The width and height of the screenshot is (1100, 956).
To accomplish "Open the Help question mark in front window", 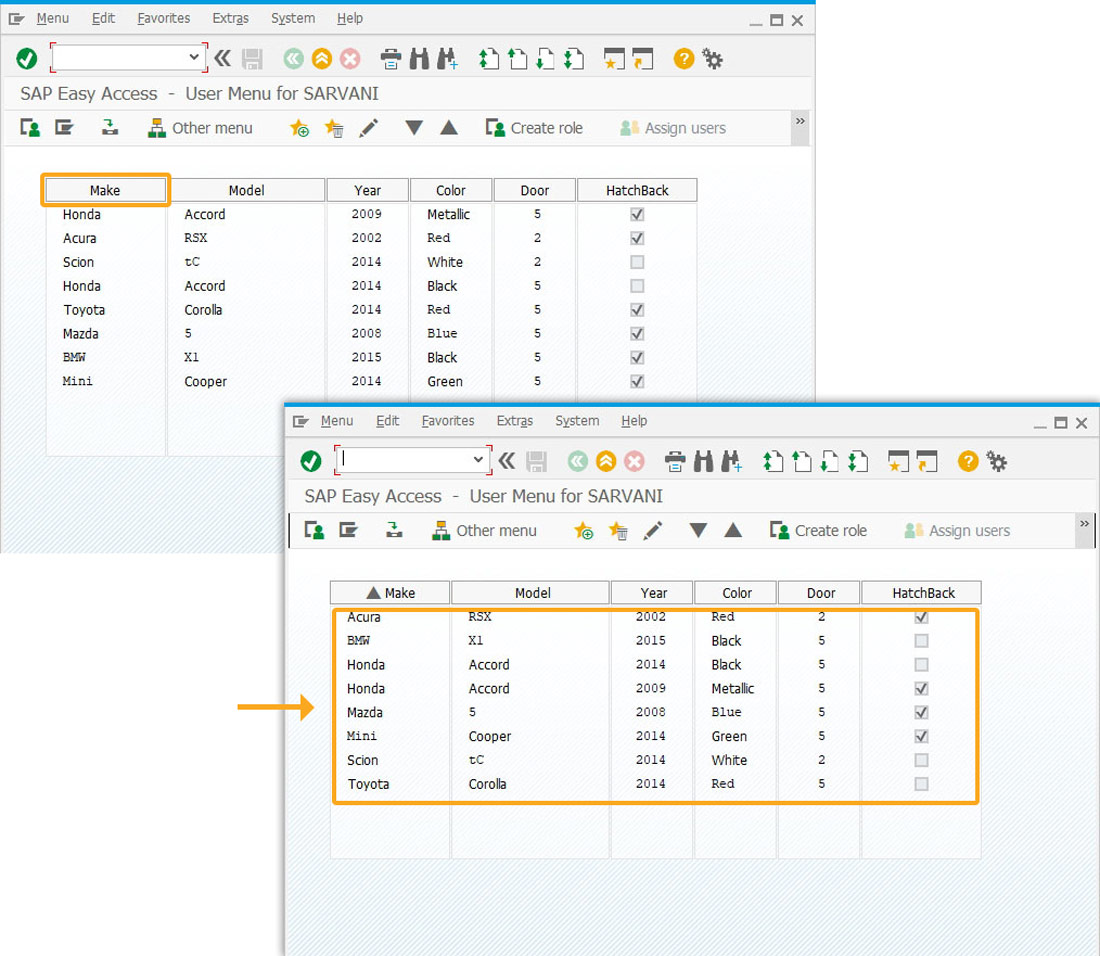I will coord(968,462).
